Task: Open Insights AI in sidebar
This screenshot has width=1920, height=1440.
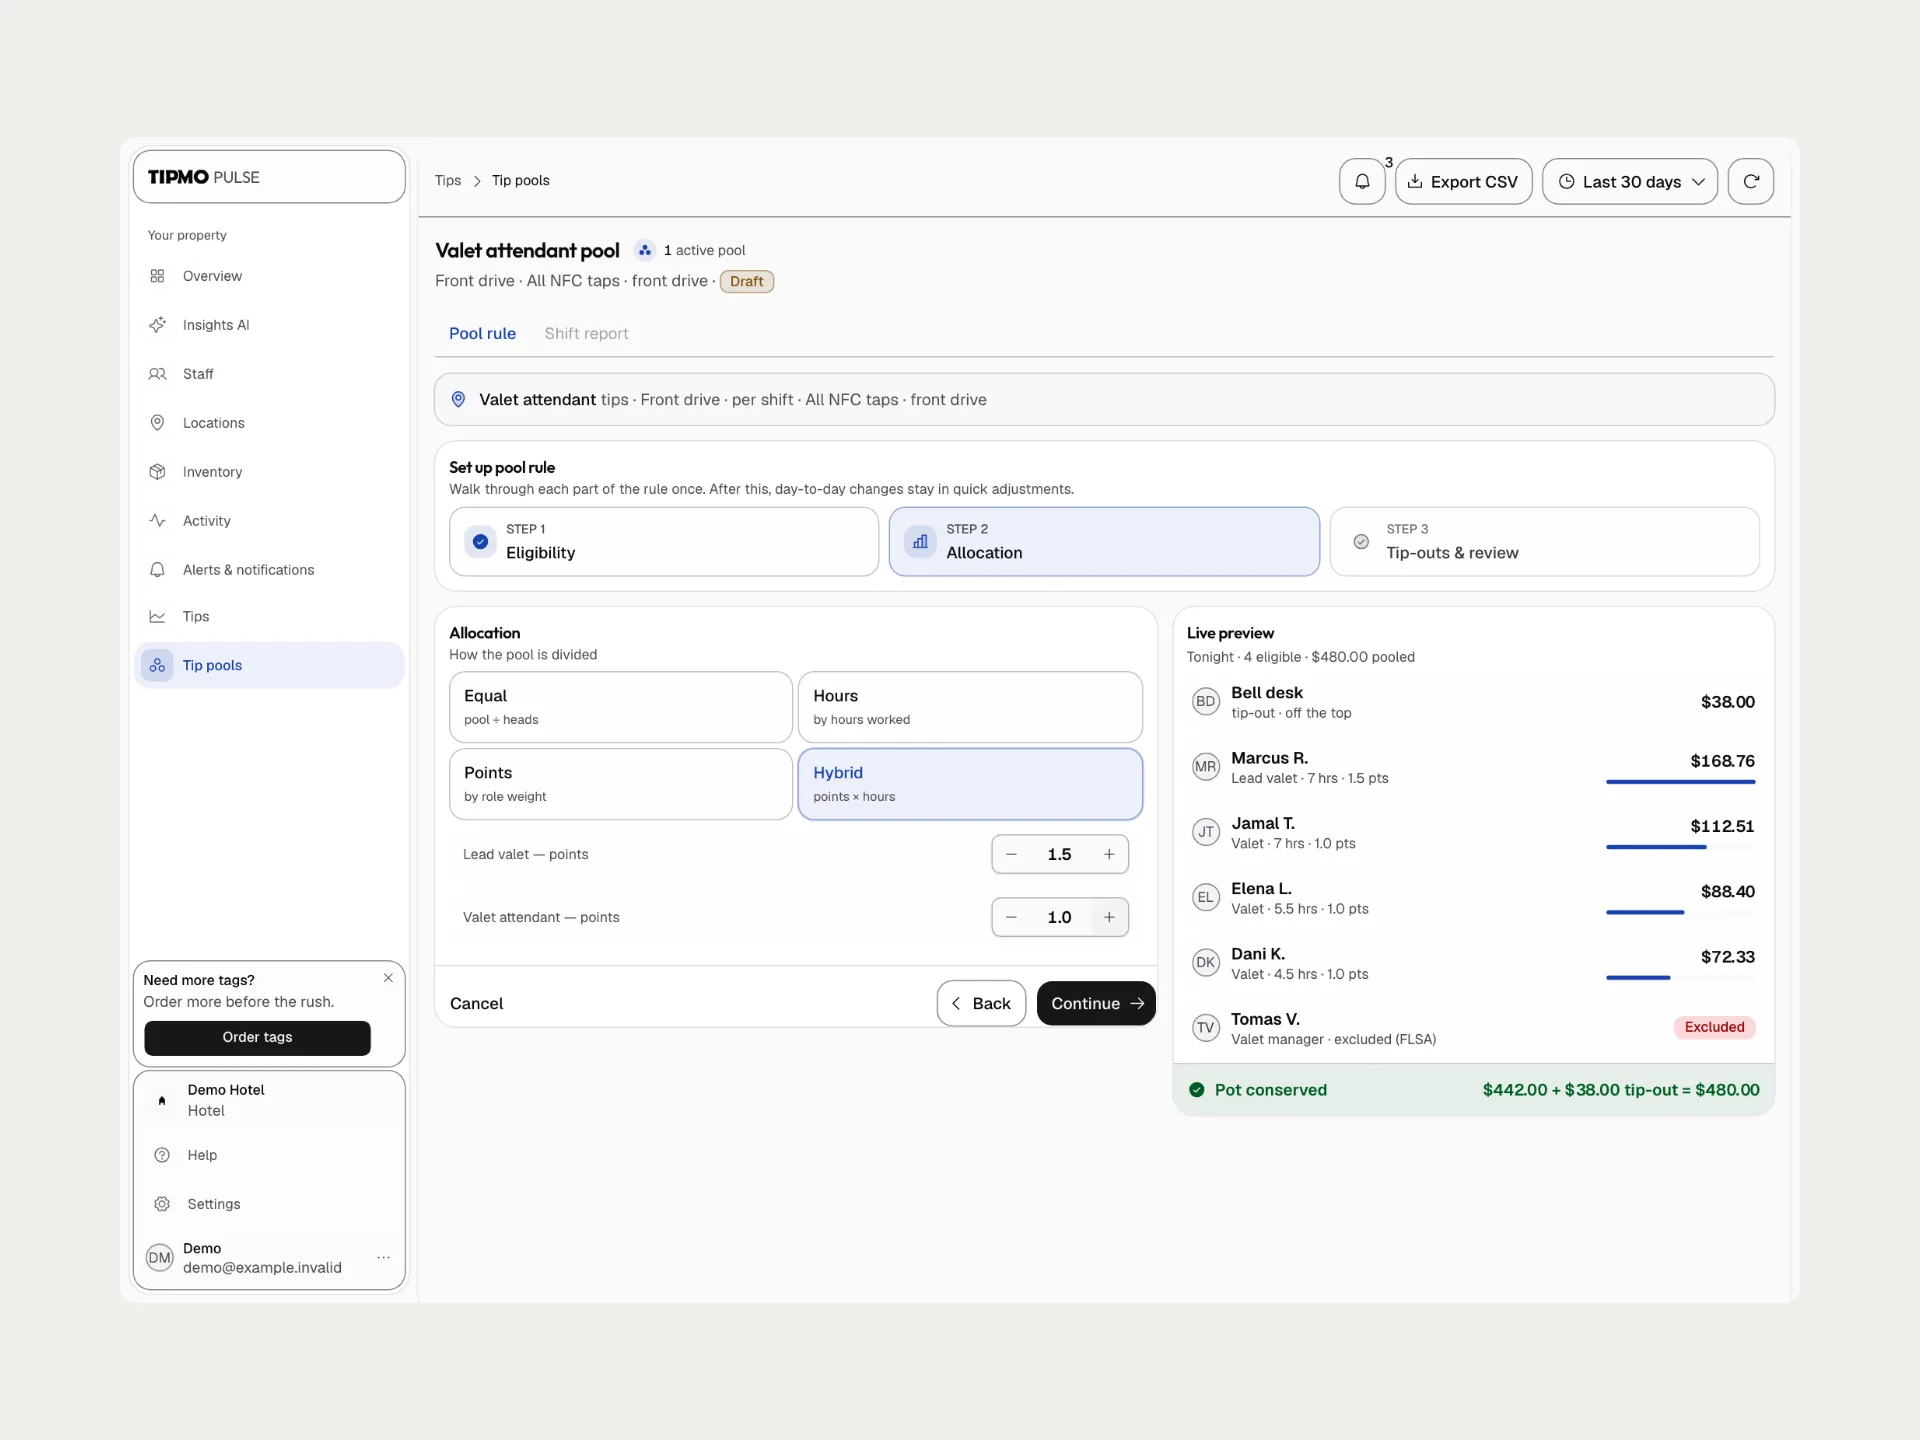Action: point(269,325)
